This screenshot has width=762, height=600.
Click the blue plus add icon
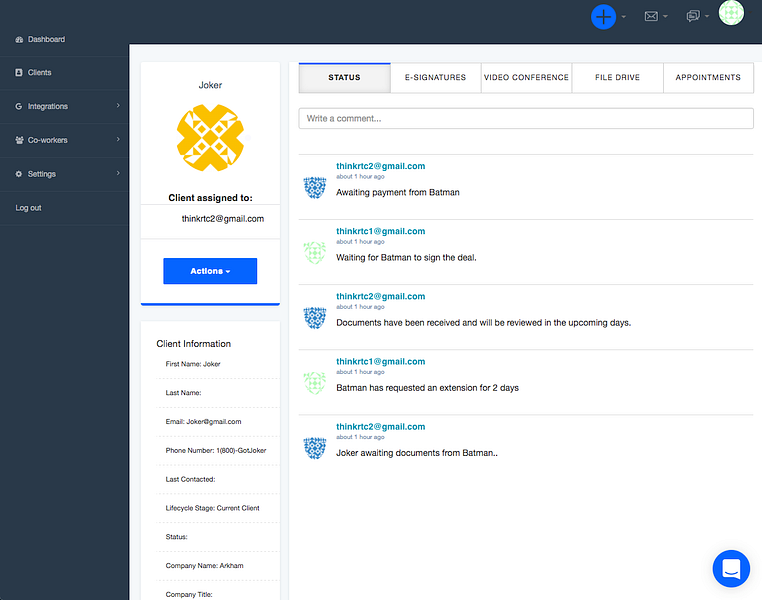pyautogui.click(x=603, y=17)
